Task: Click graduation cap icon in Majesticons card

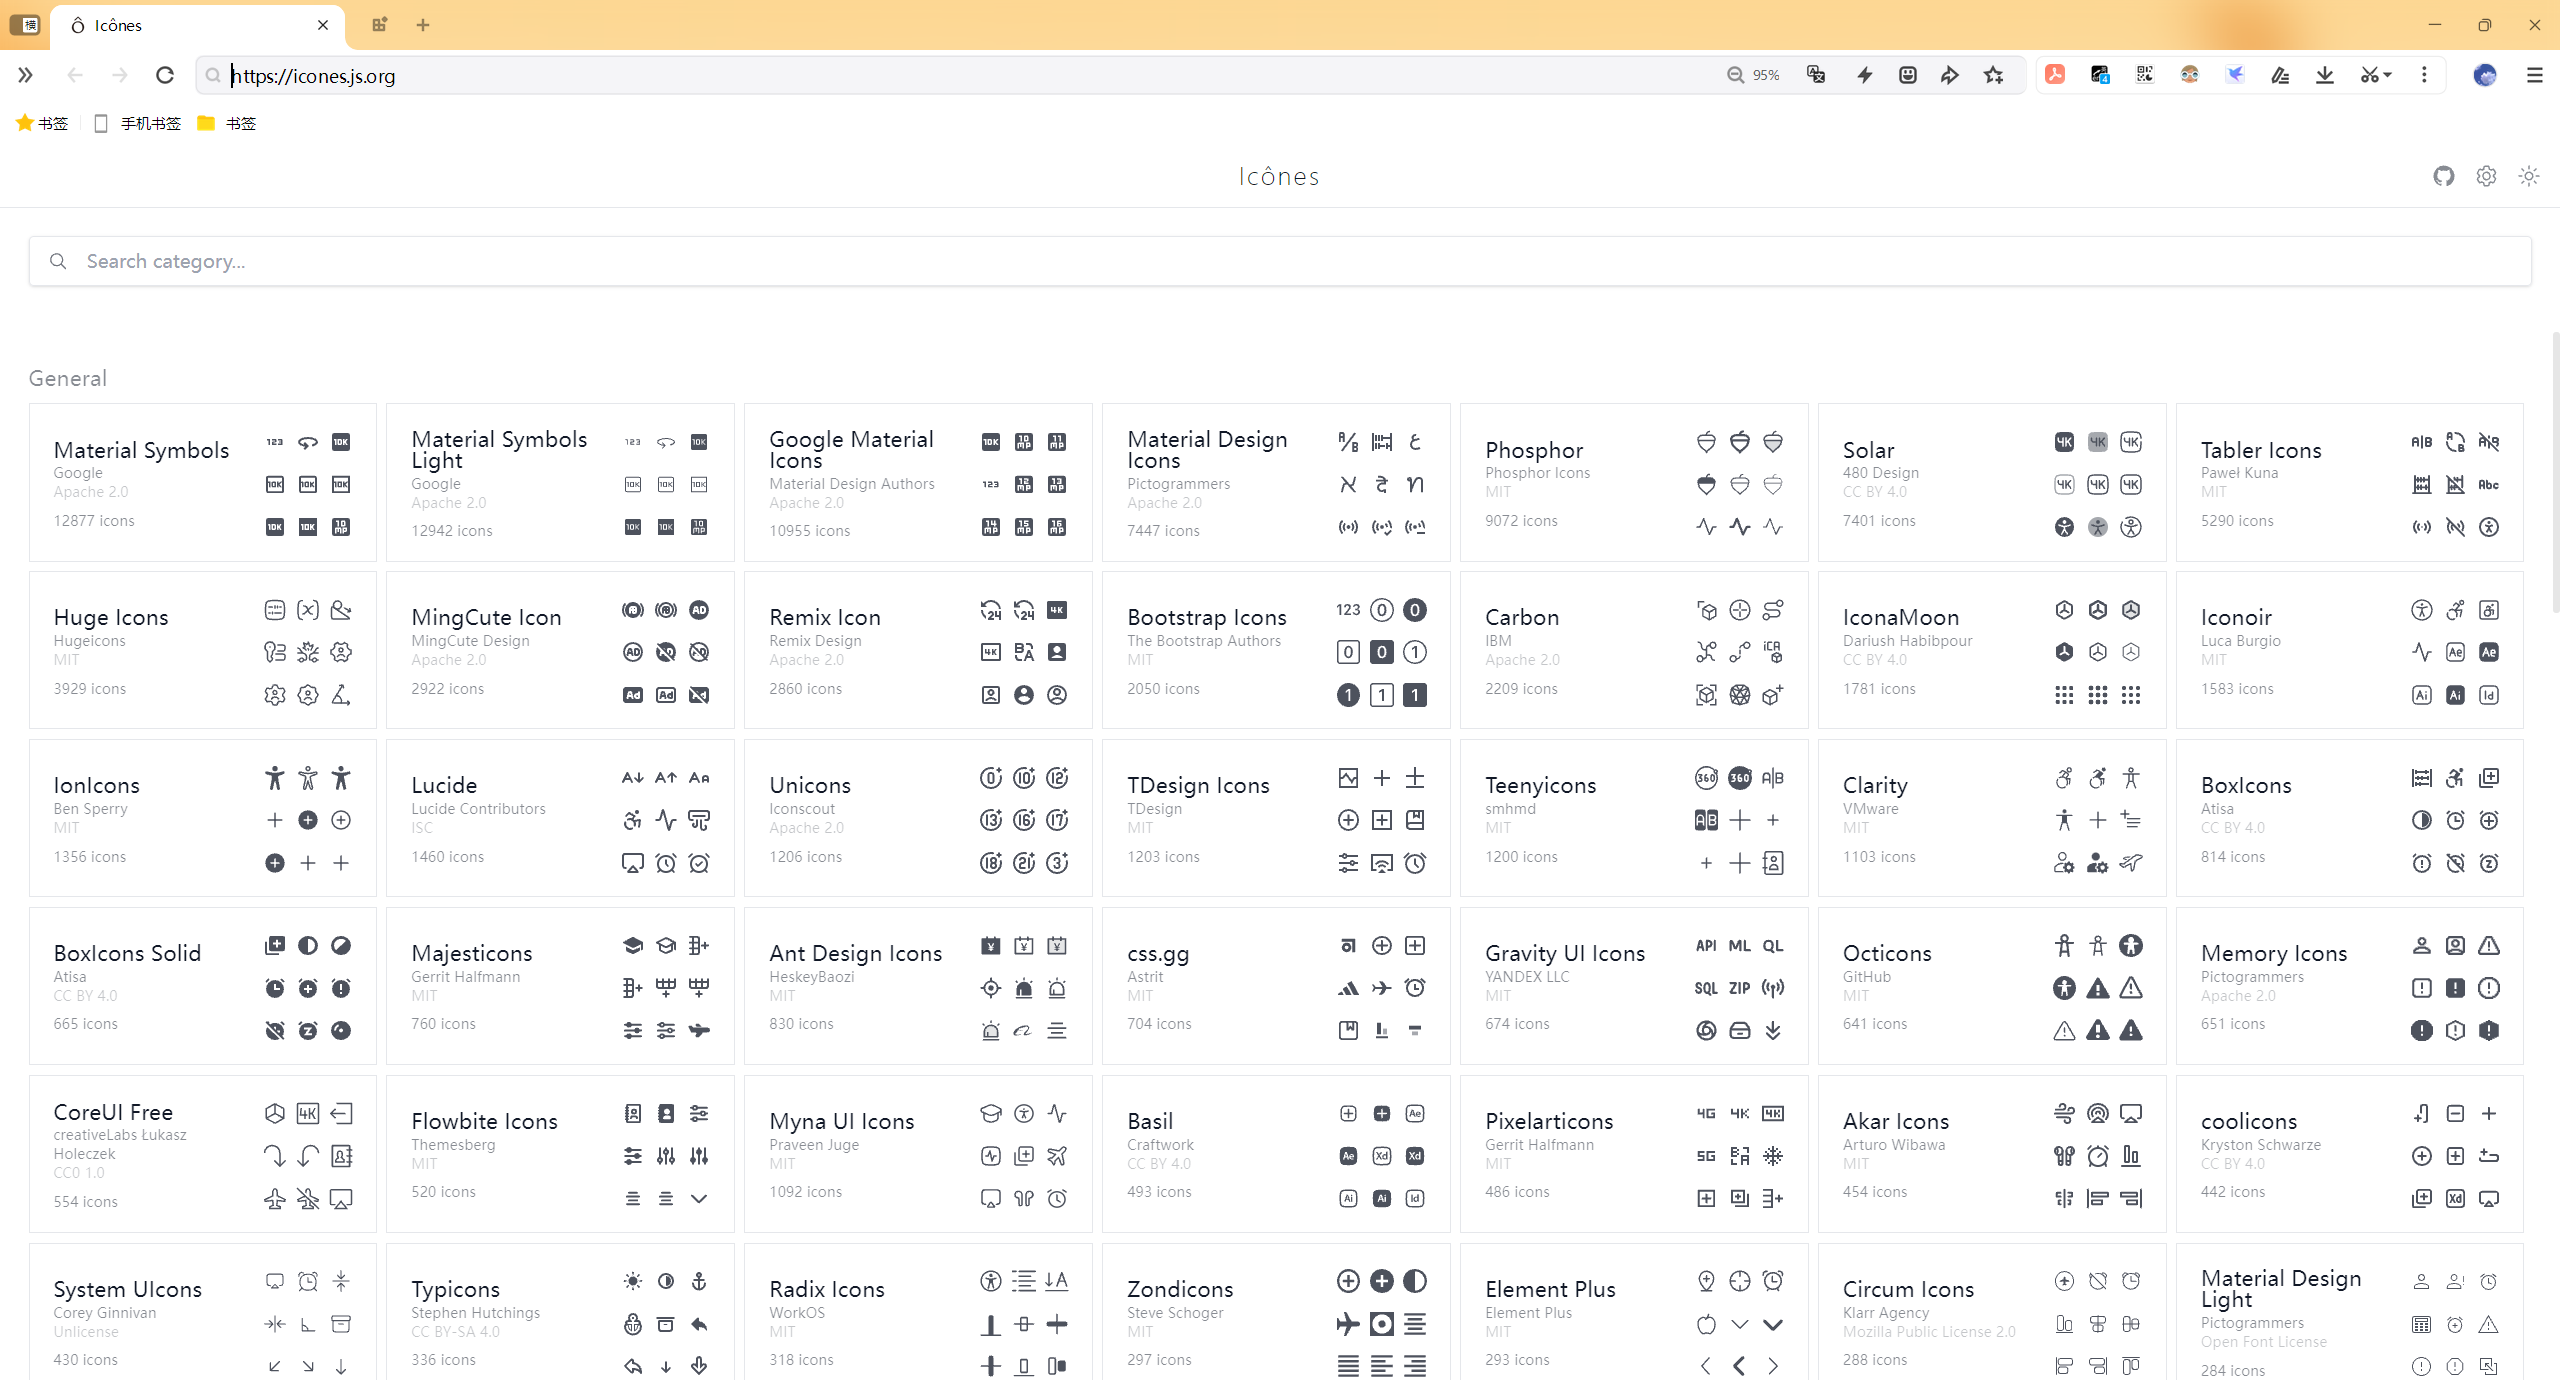Action: pyautogui.click(x=632, y=946)
